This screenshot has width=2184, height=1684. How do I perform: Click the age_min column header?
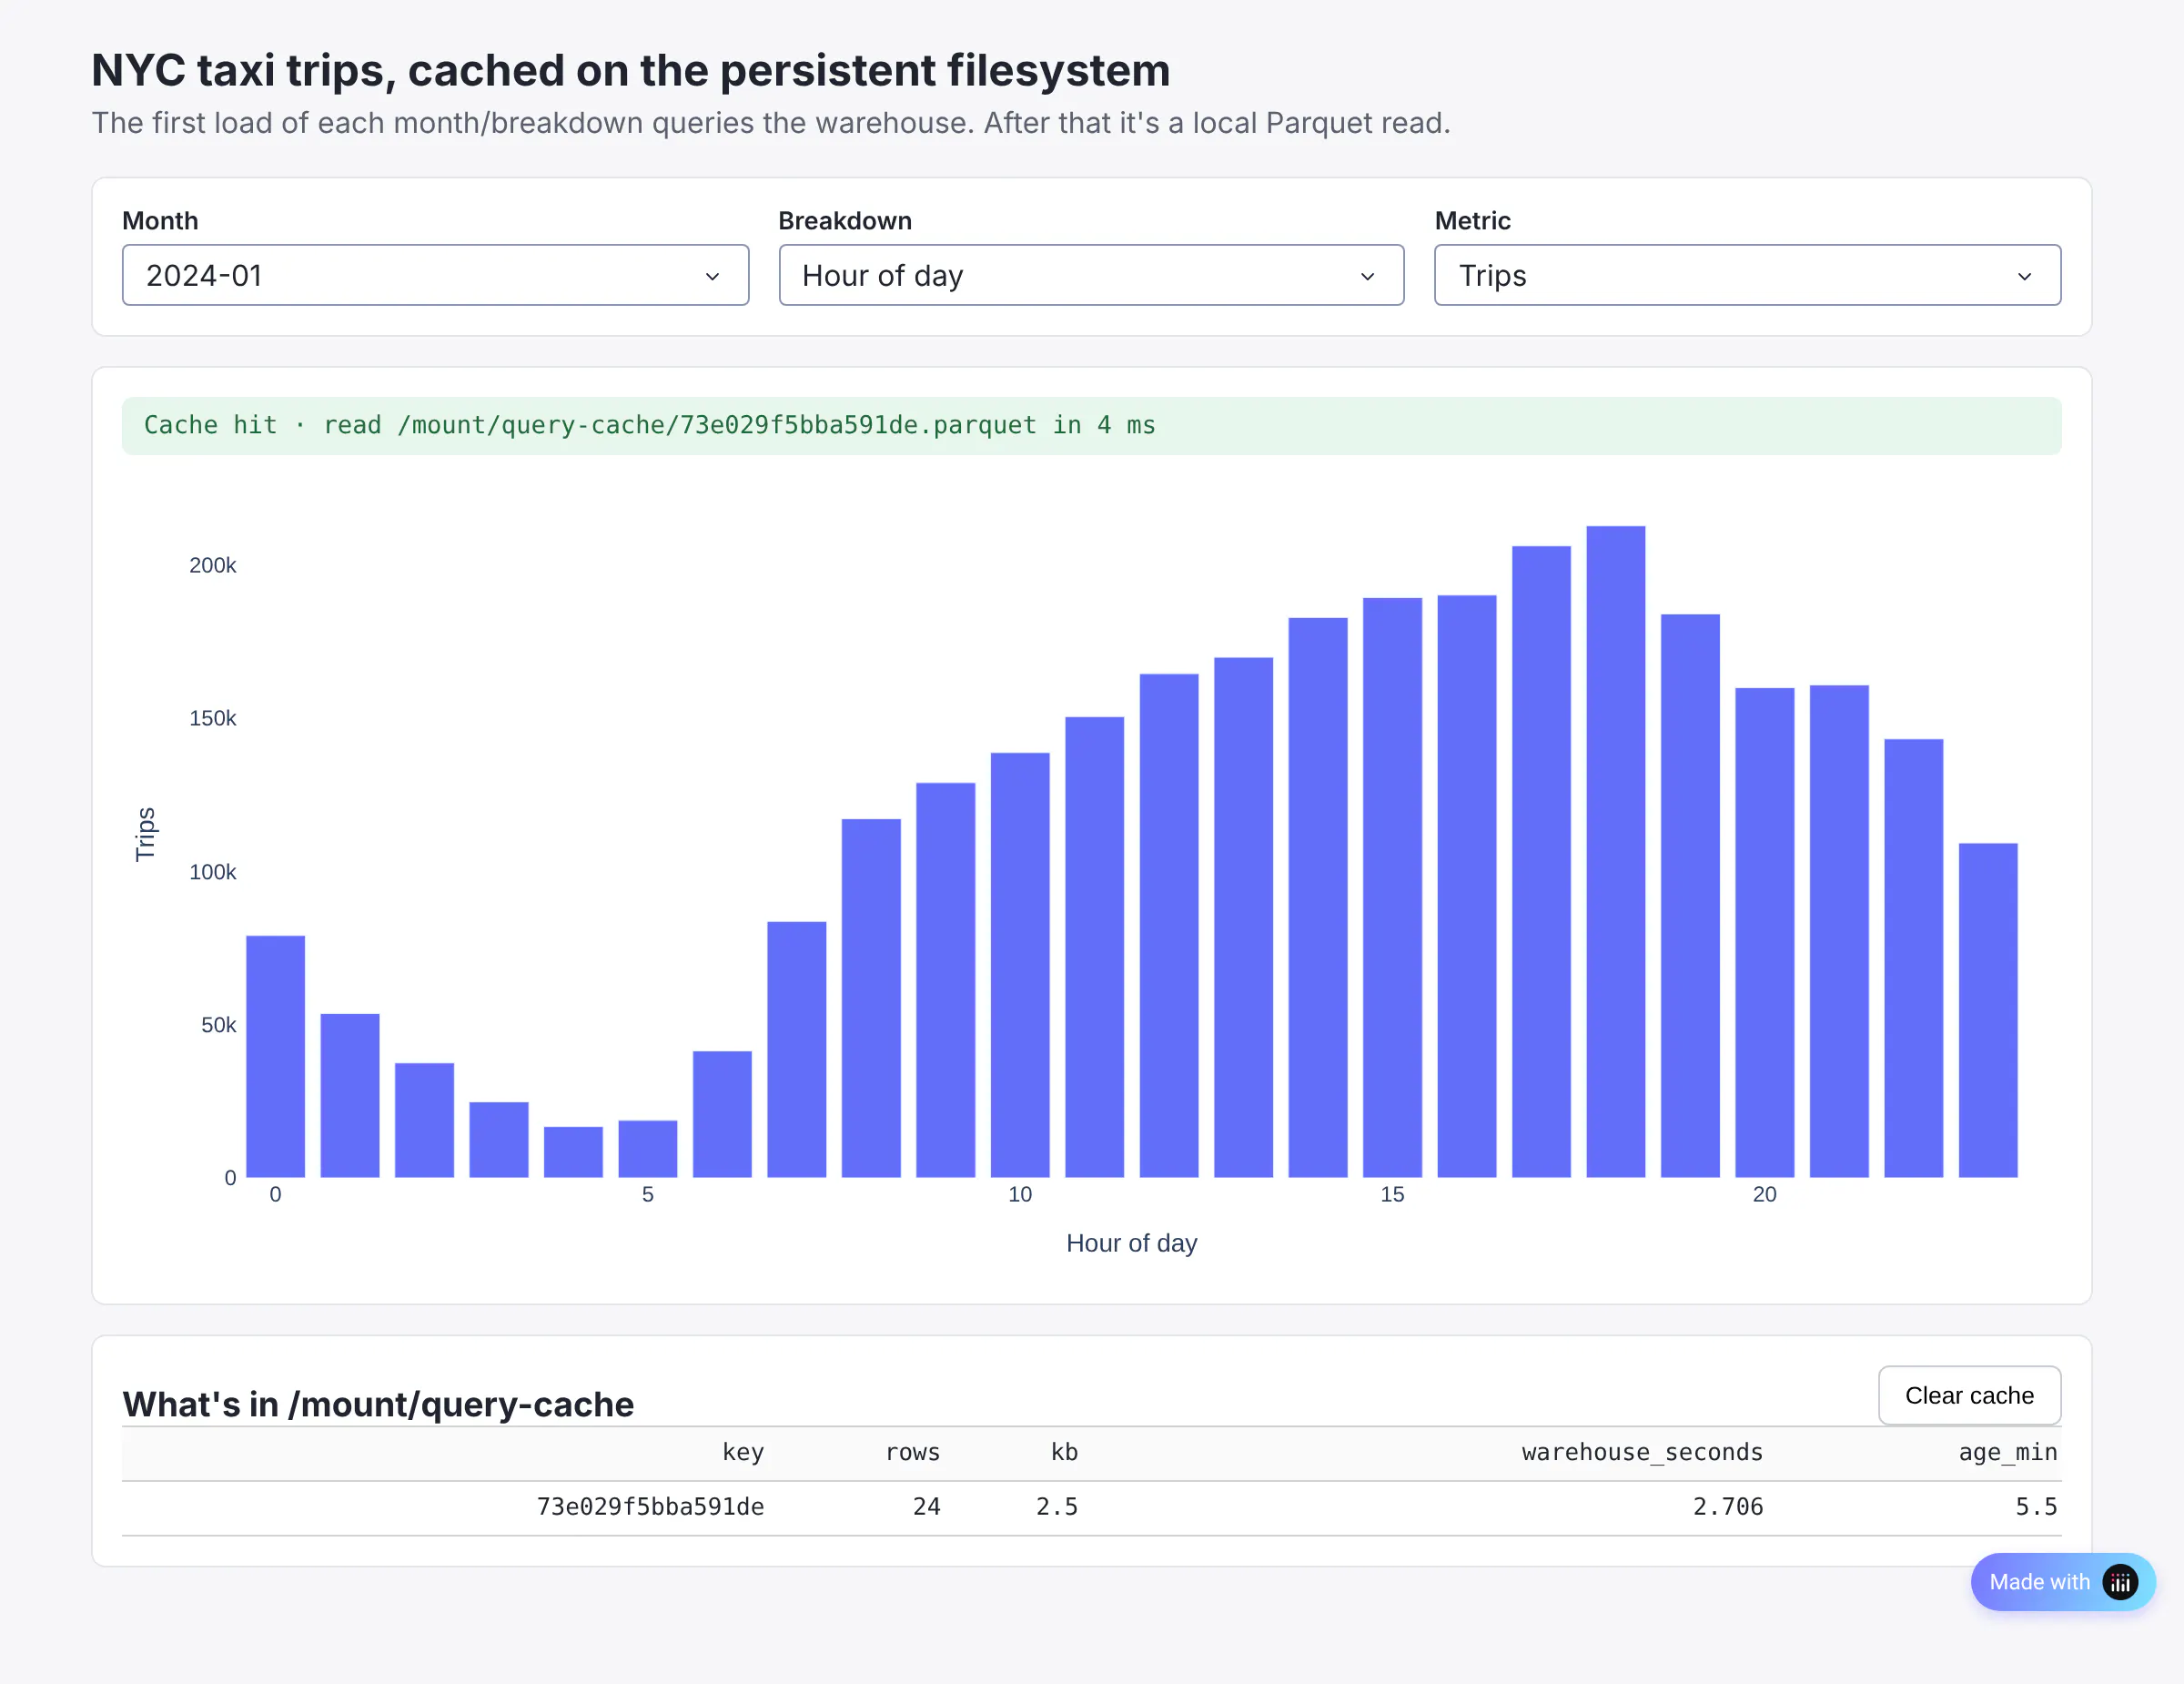point(2008,1452)
